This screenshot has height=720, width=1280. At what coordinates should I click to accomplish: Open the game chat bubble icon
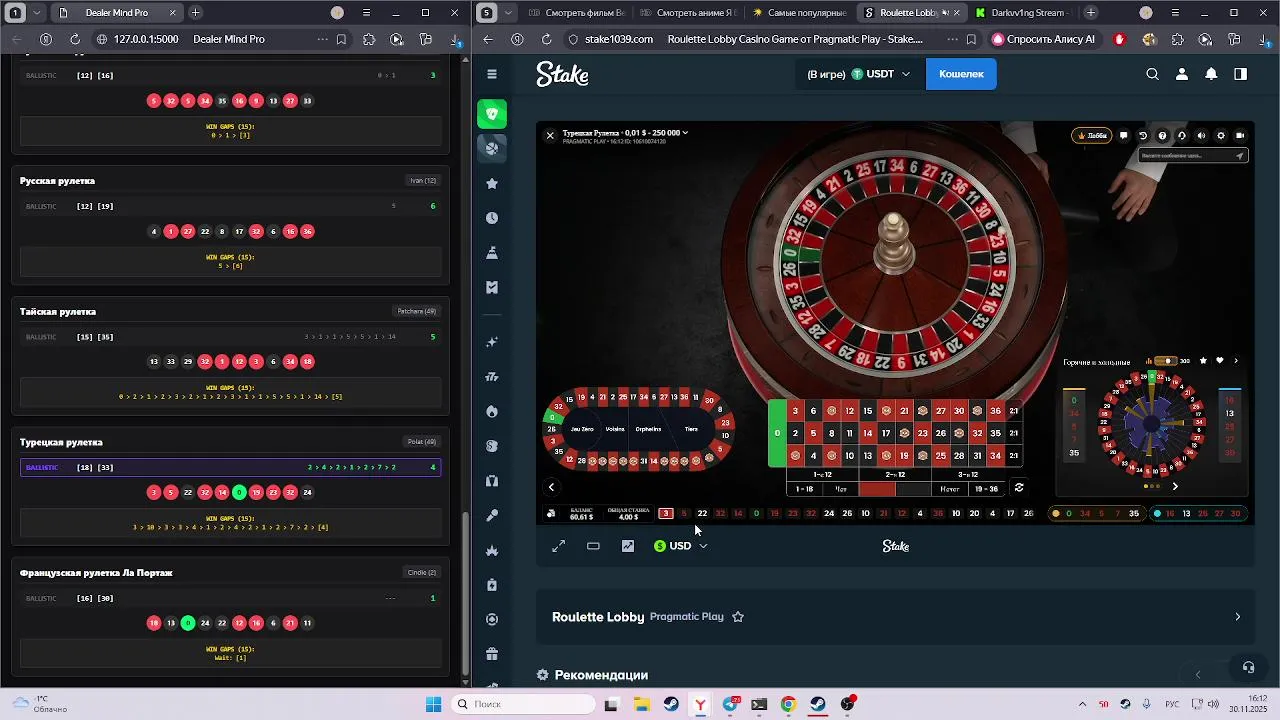(x=1123, y=135)
